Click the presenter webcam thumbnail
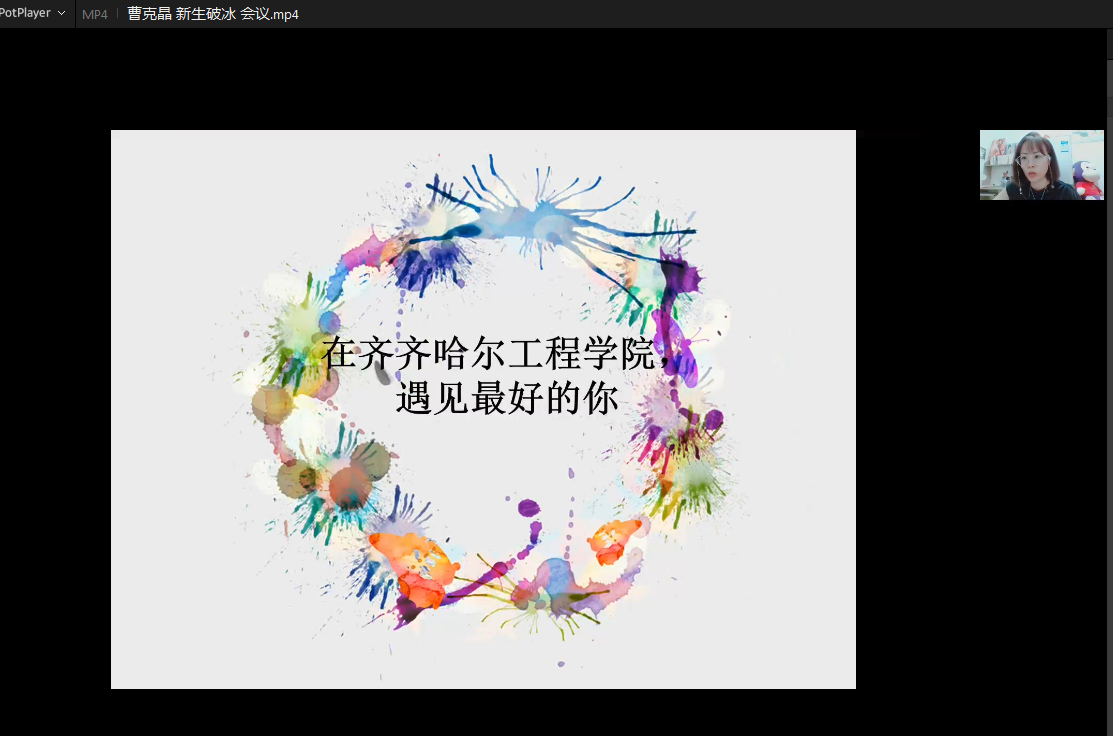Viewport: 1113px width, 736px height. tap(1041, 165)
